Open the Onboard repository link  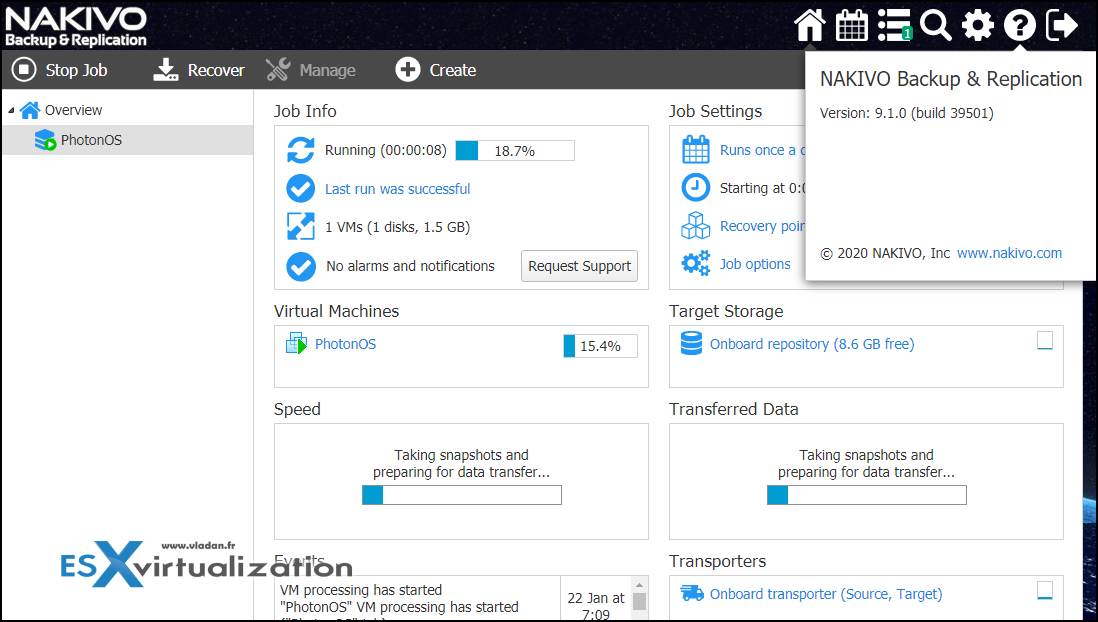(812, 344)
